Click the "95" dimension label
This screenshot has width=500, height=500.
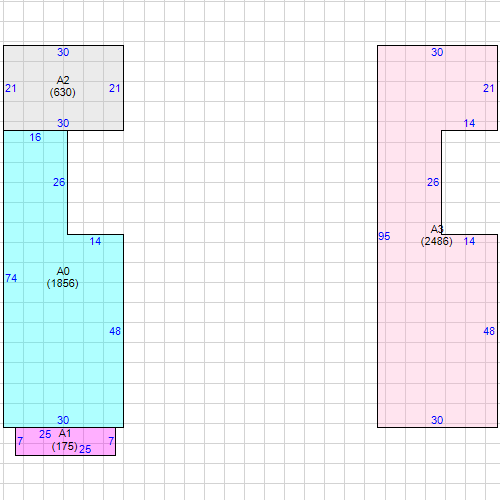(x=384, y=236)
